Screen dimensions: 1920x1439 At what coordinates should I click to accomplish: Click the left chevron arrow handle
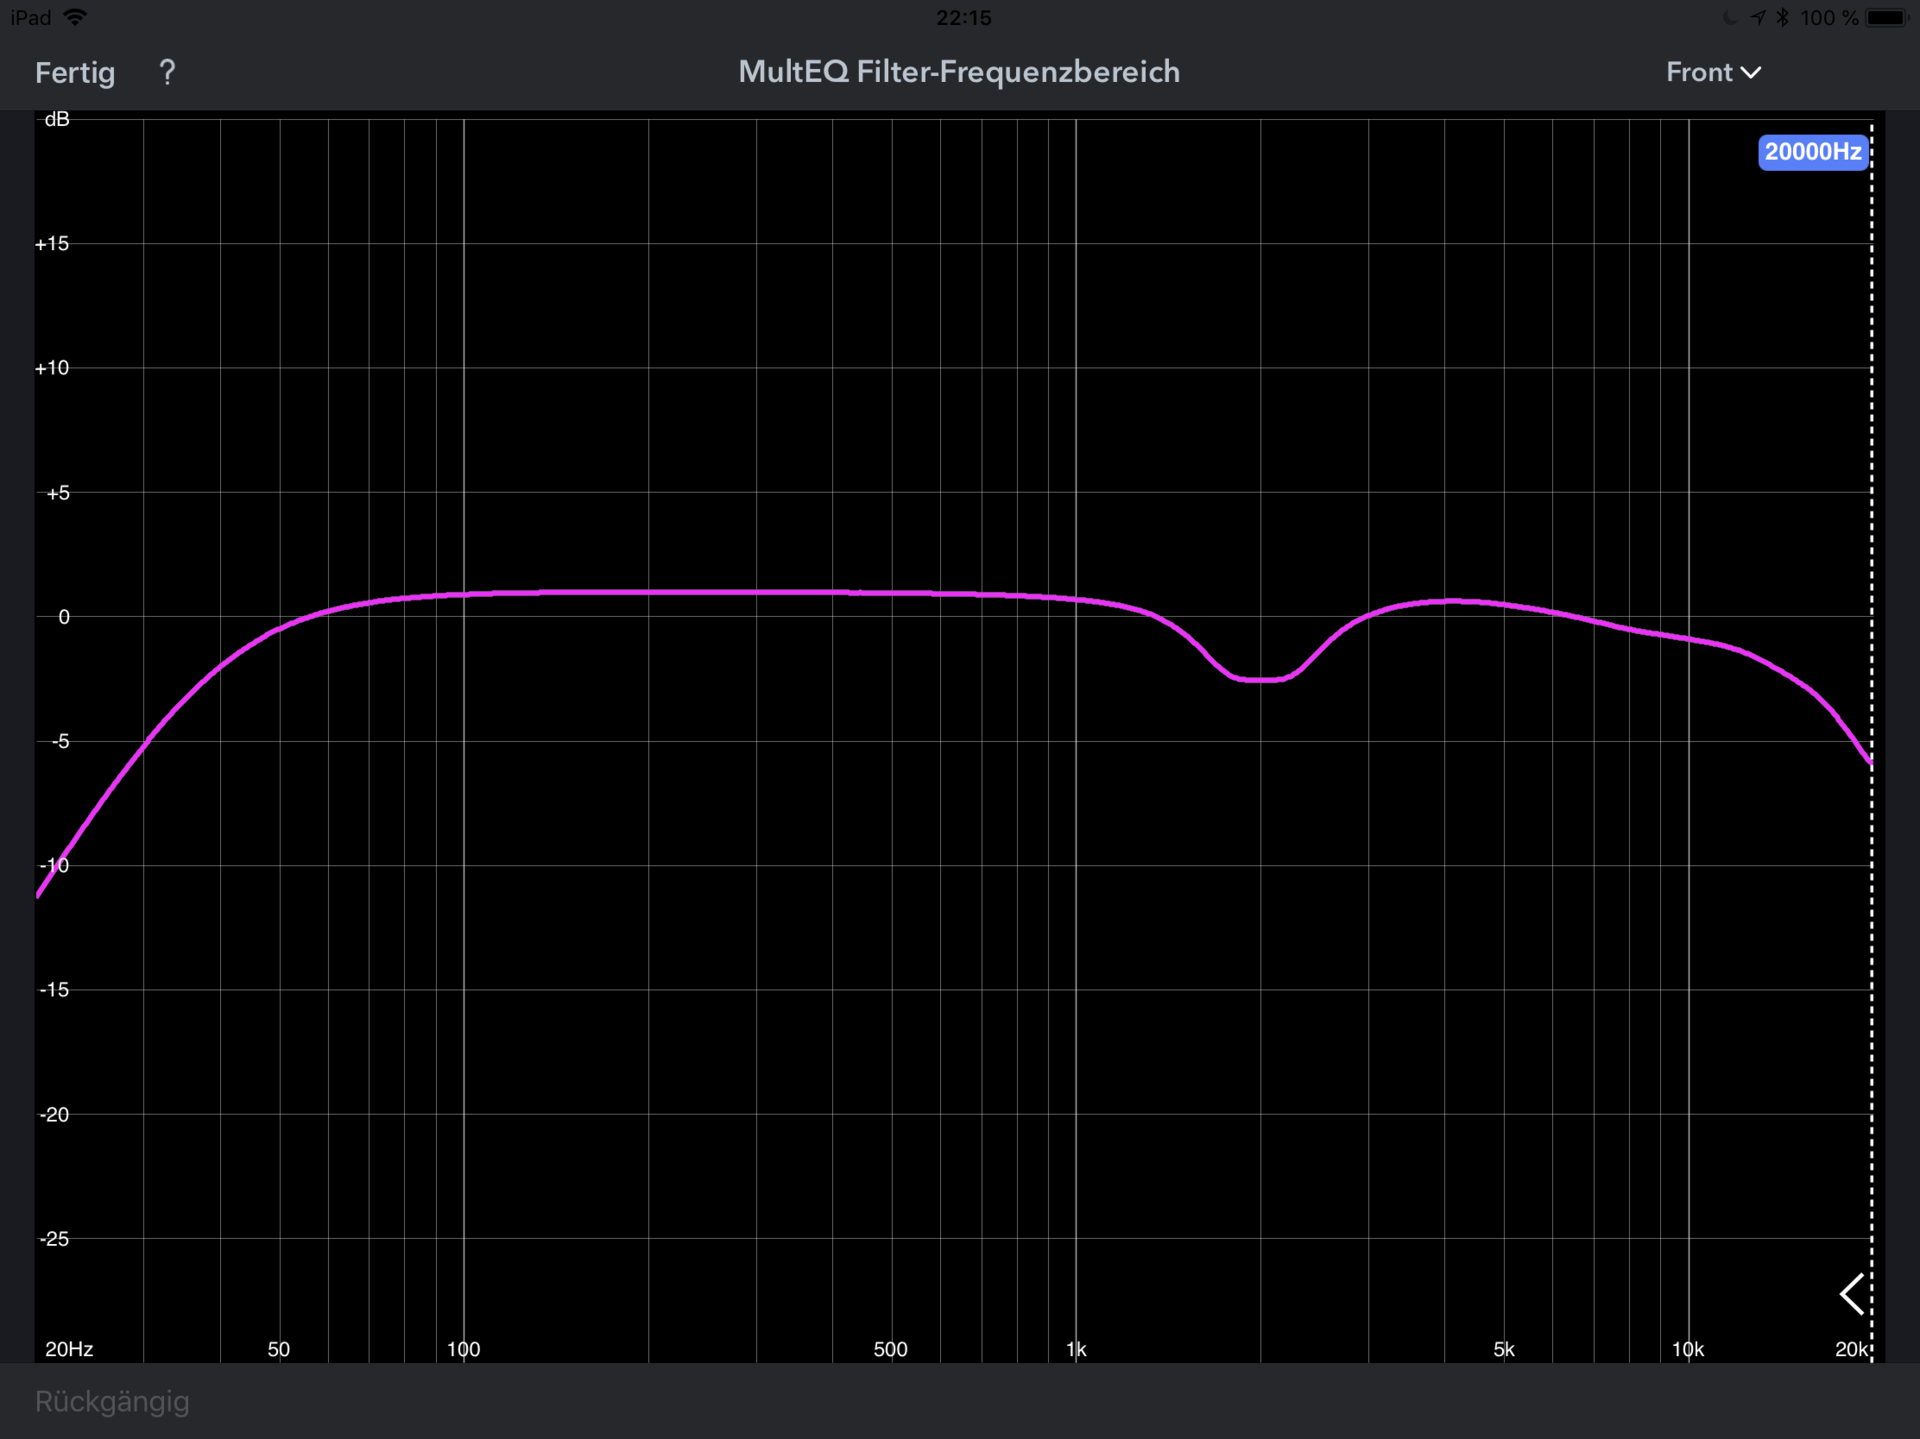[1851, 1294]
